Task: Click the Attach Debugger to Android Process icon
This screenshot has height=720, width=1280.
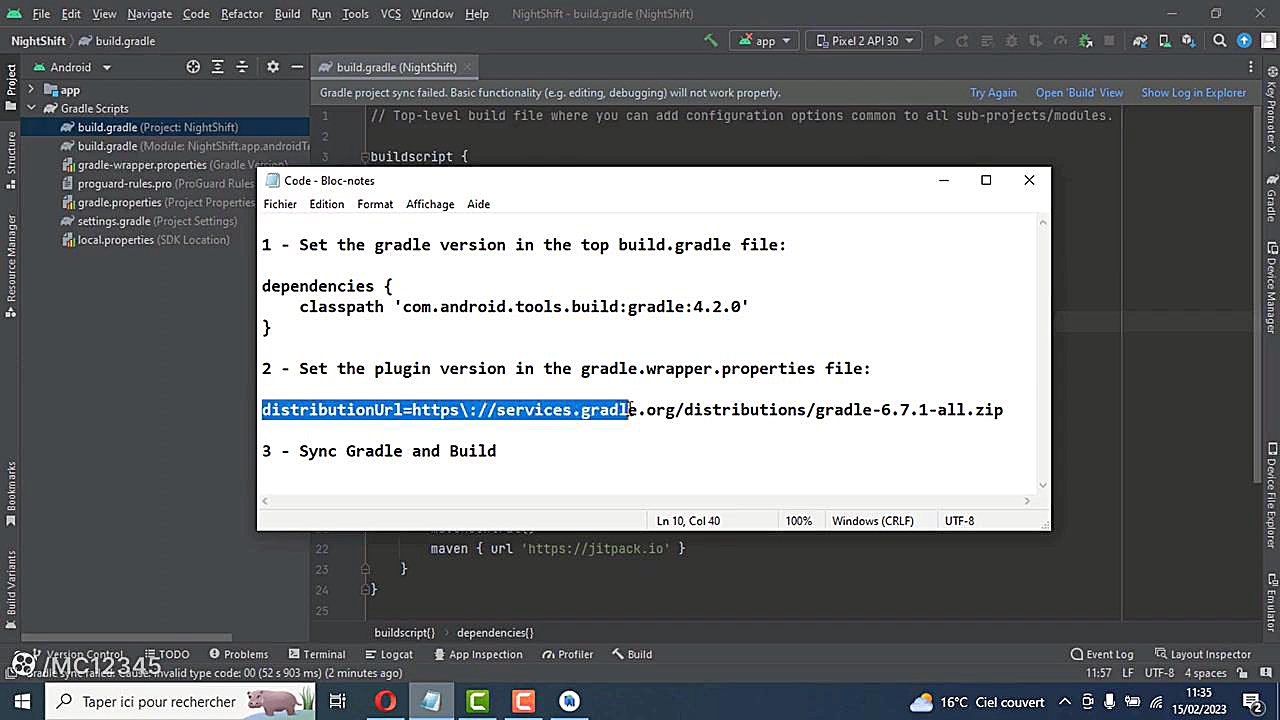Action: (1085, 41)
